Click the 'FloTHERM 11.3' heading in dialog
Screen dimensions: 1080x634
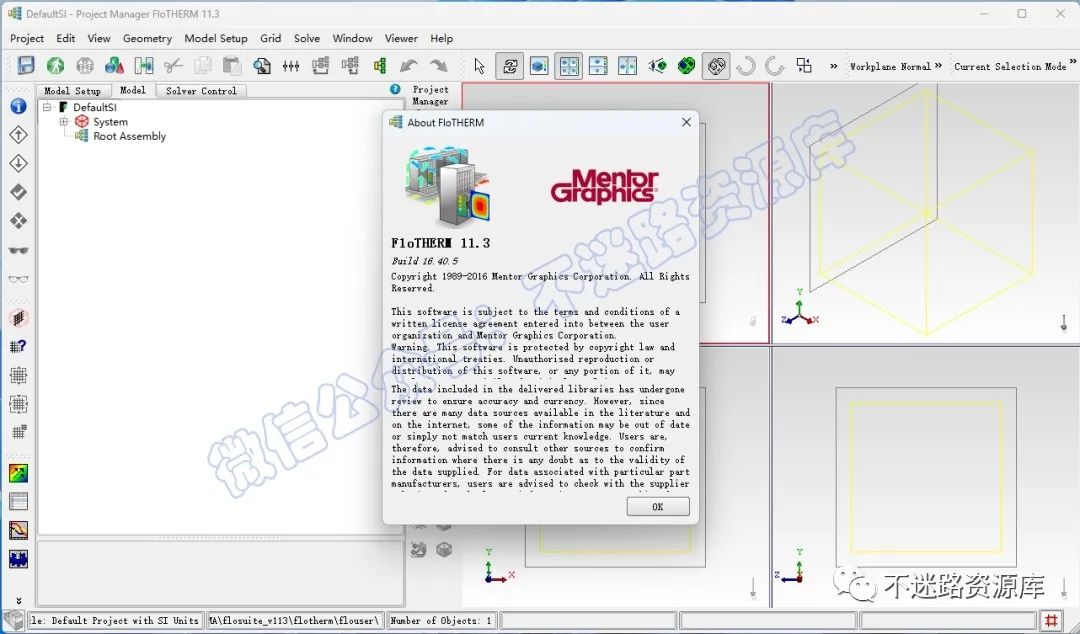click(441, 243)
